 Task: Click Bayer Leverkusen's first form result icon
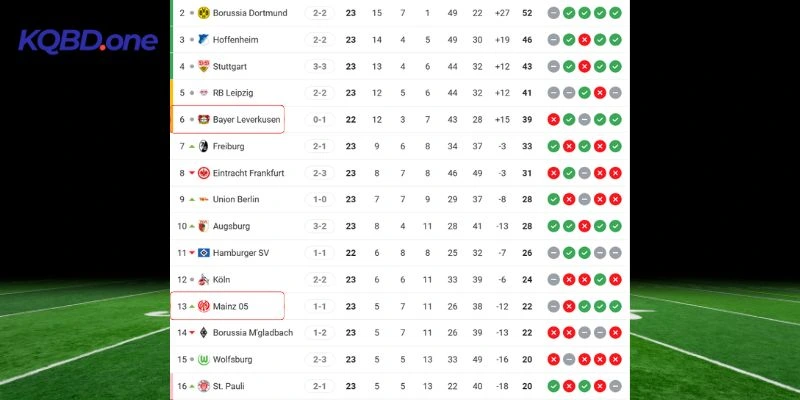pyautogui.click(x=553, y=120)
